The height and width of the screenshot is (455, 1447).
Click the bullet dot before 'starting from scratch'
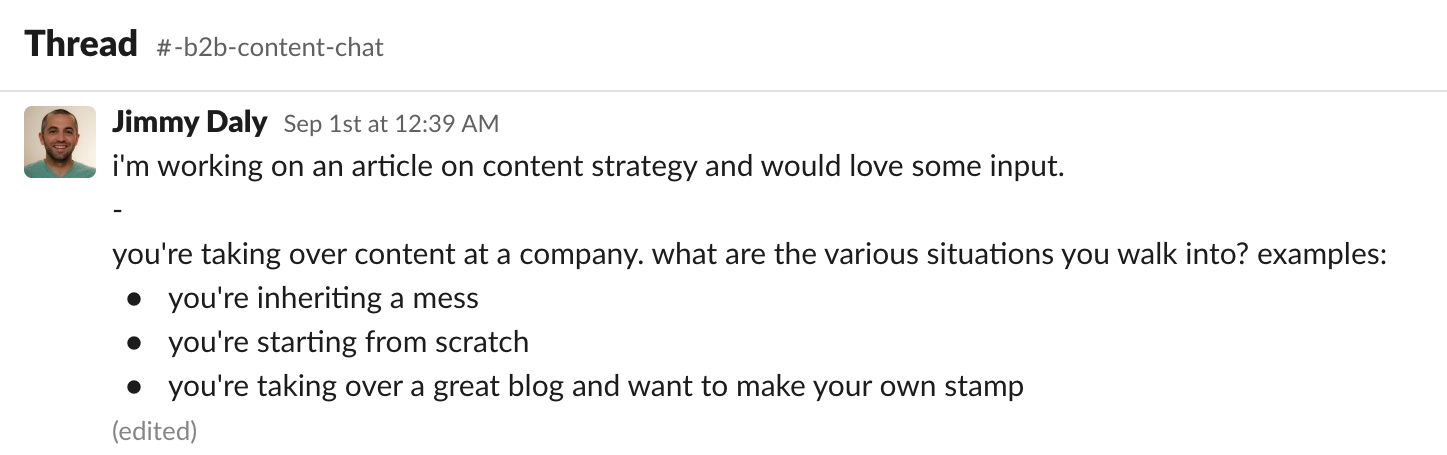133,343
